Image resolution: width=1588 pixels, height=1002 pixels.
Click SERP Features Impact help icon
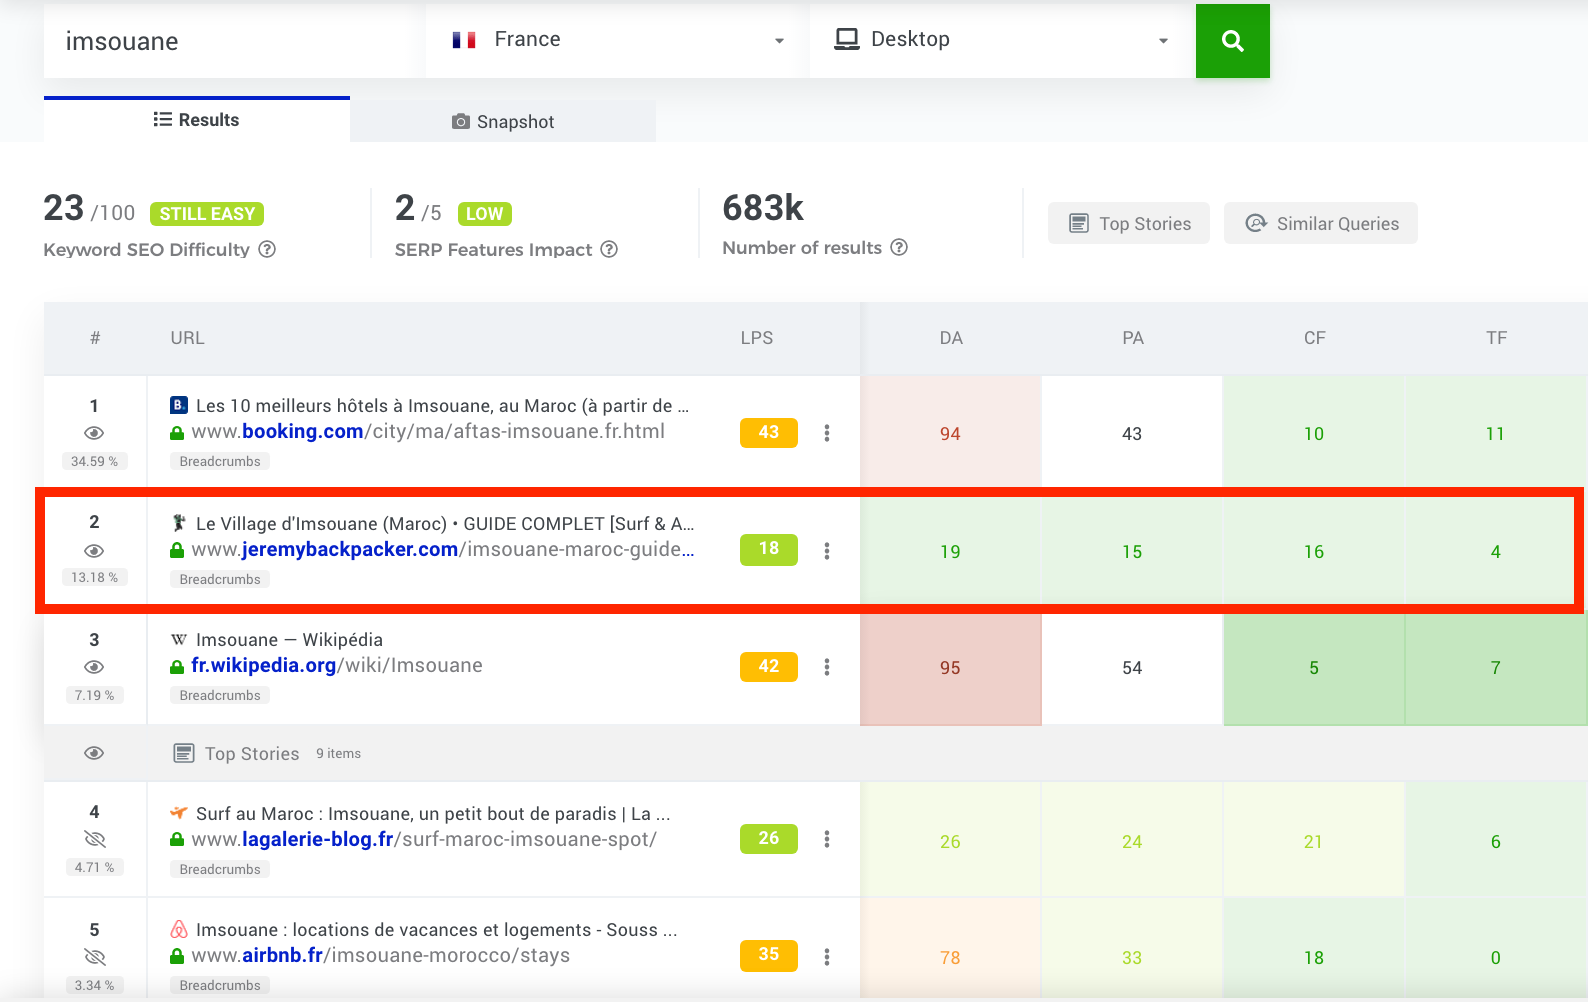(x=609, y=249)
